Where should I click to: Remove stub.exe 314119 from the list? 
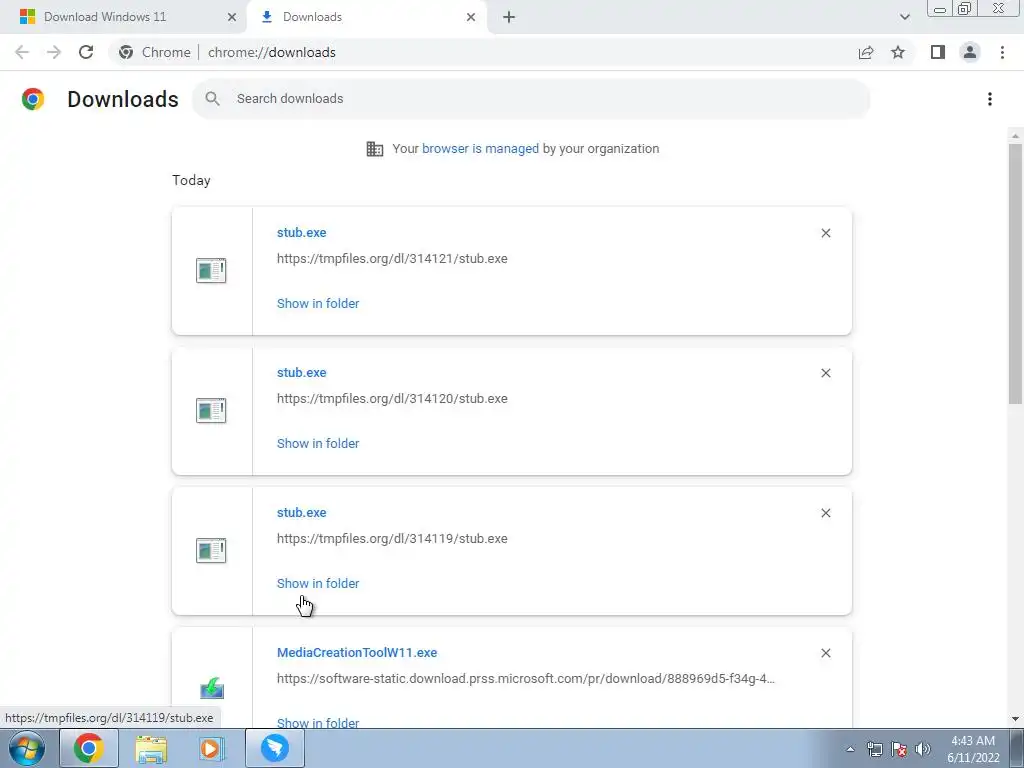(825, 513)
